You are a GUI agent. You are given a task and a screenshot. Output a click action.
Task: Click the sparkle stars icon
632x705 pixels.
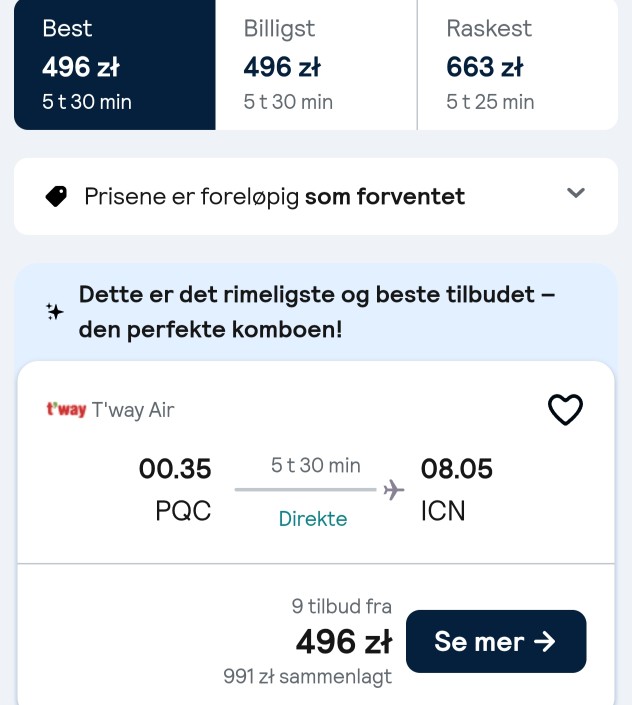coord(54,312)
